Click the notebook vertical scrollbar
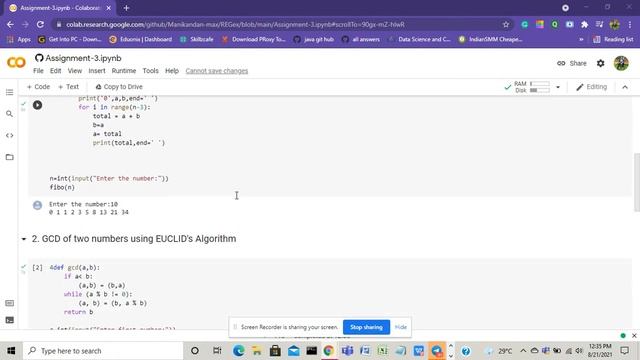Viewport: 640px width, 360px height. point(637,182)
